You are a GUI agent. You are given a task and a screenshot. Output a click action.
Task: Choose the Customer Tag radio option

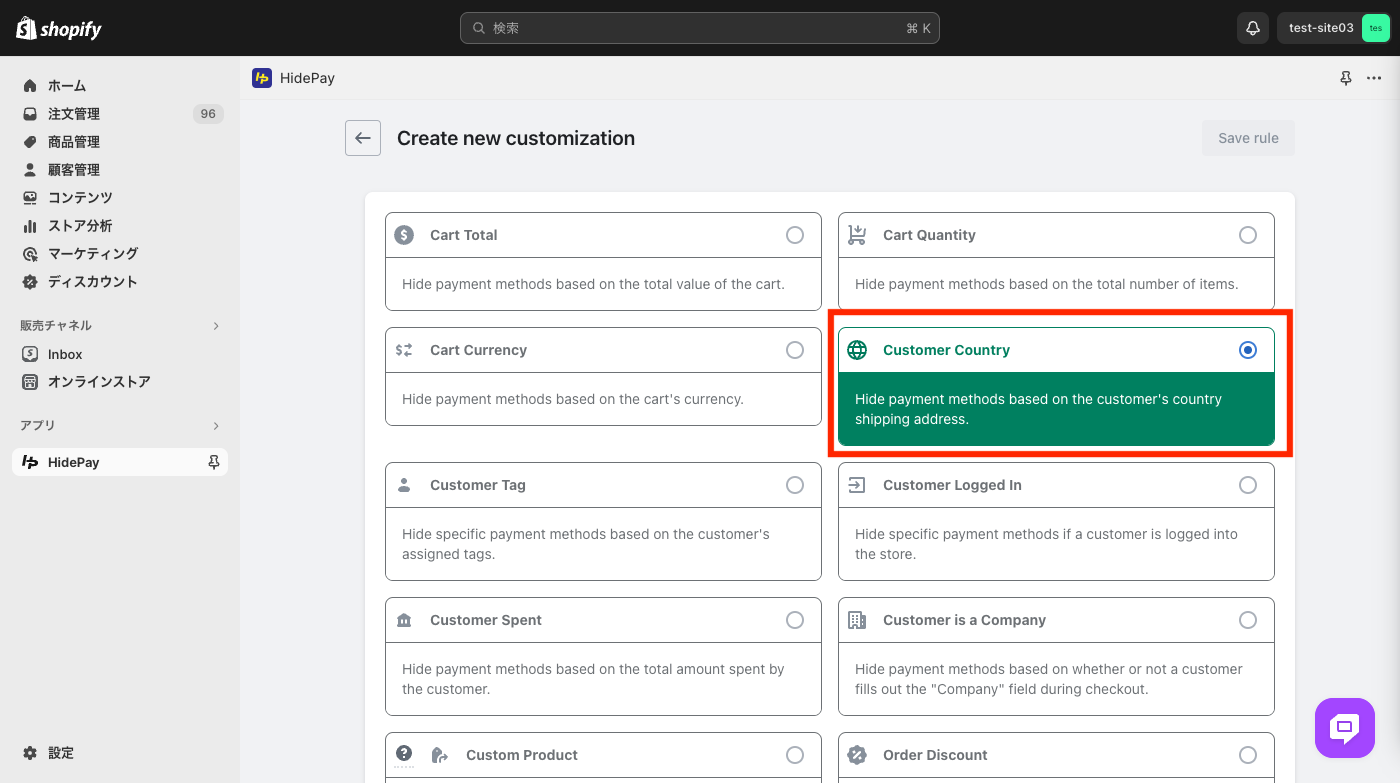[x=795, y=485]
